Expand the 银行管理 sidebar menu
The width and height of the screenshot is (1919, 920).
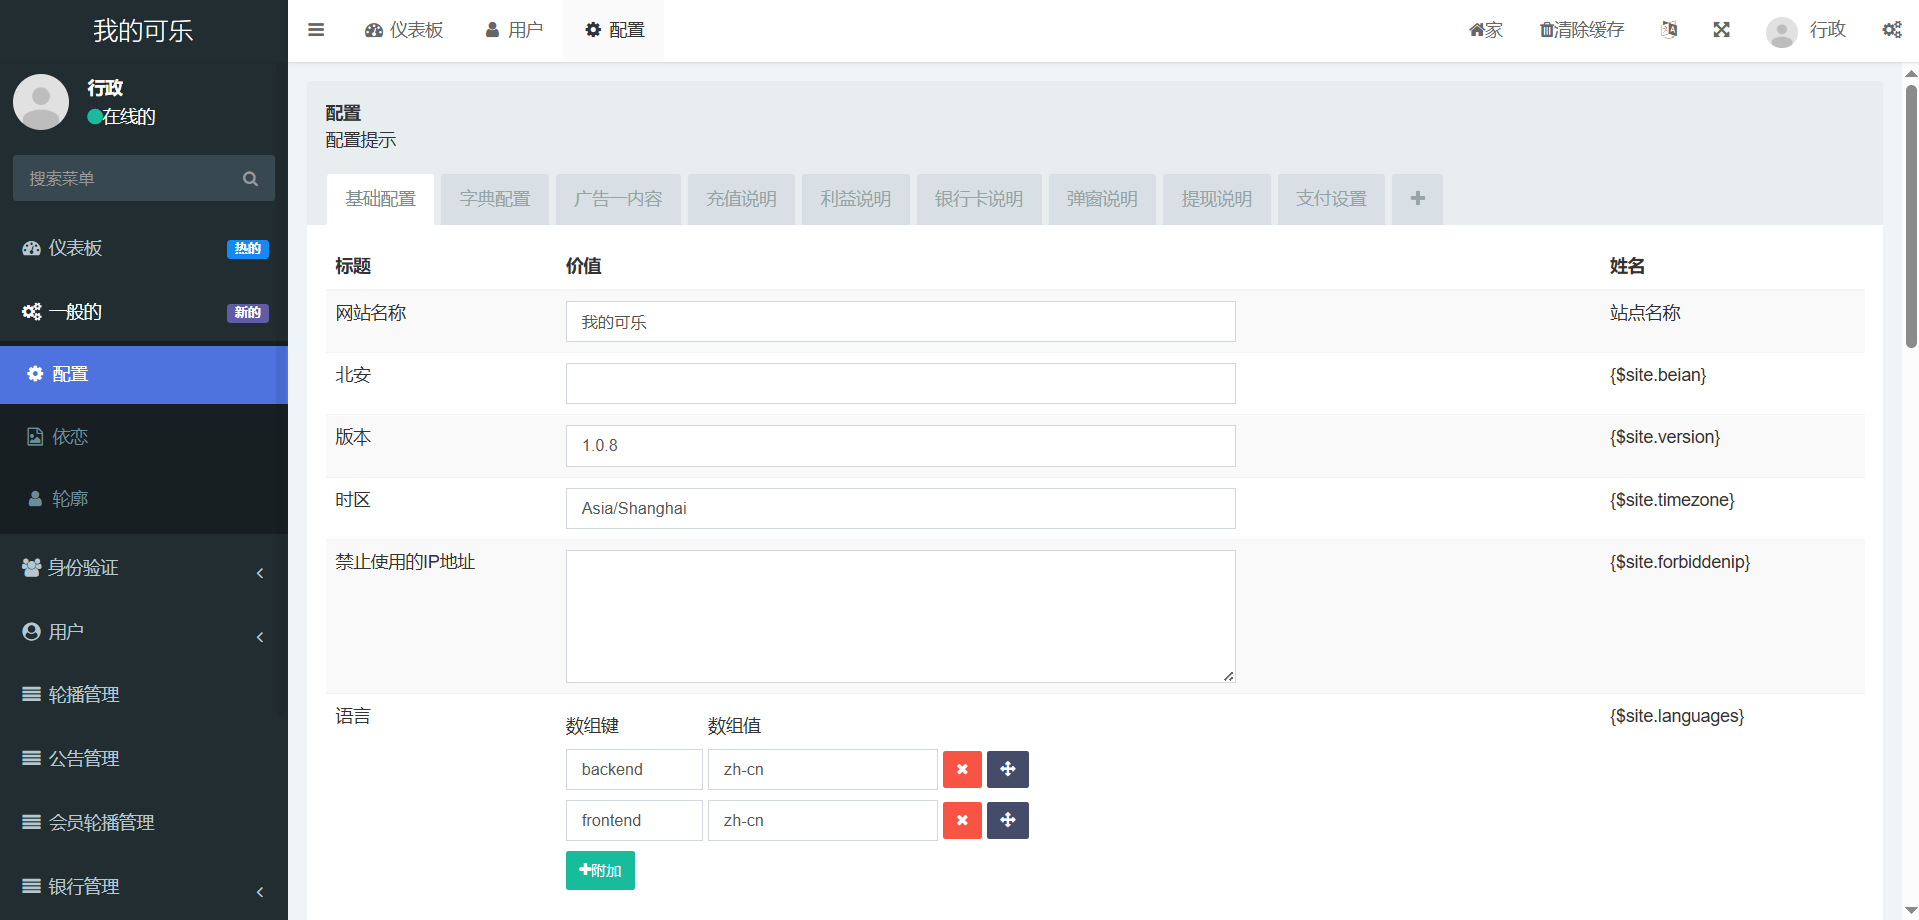coord(144,887)
